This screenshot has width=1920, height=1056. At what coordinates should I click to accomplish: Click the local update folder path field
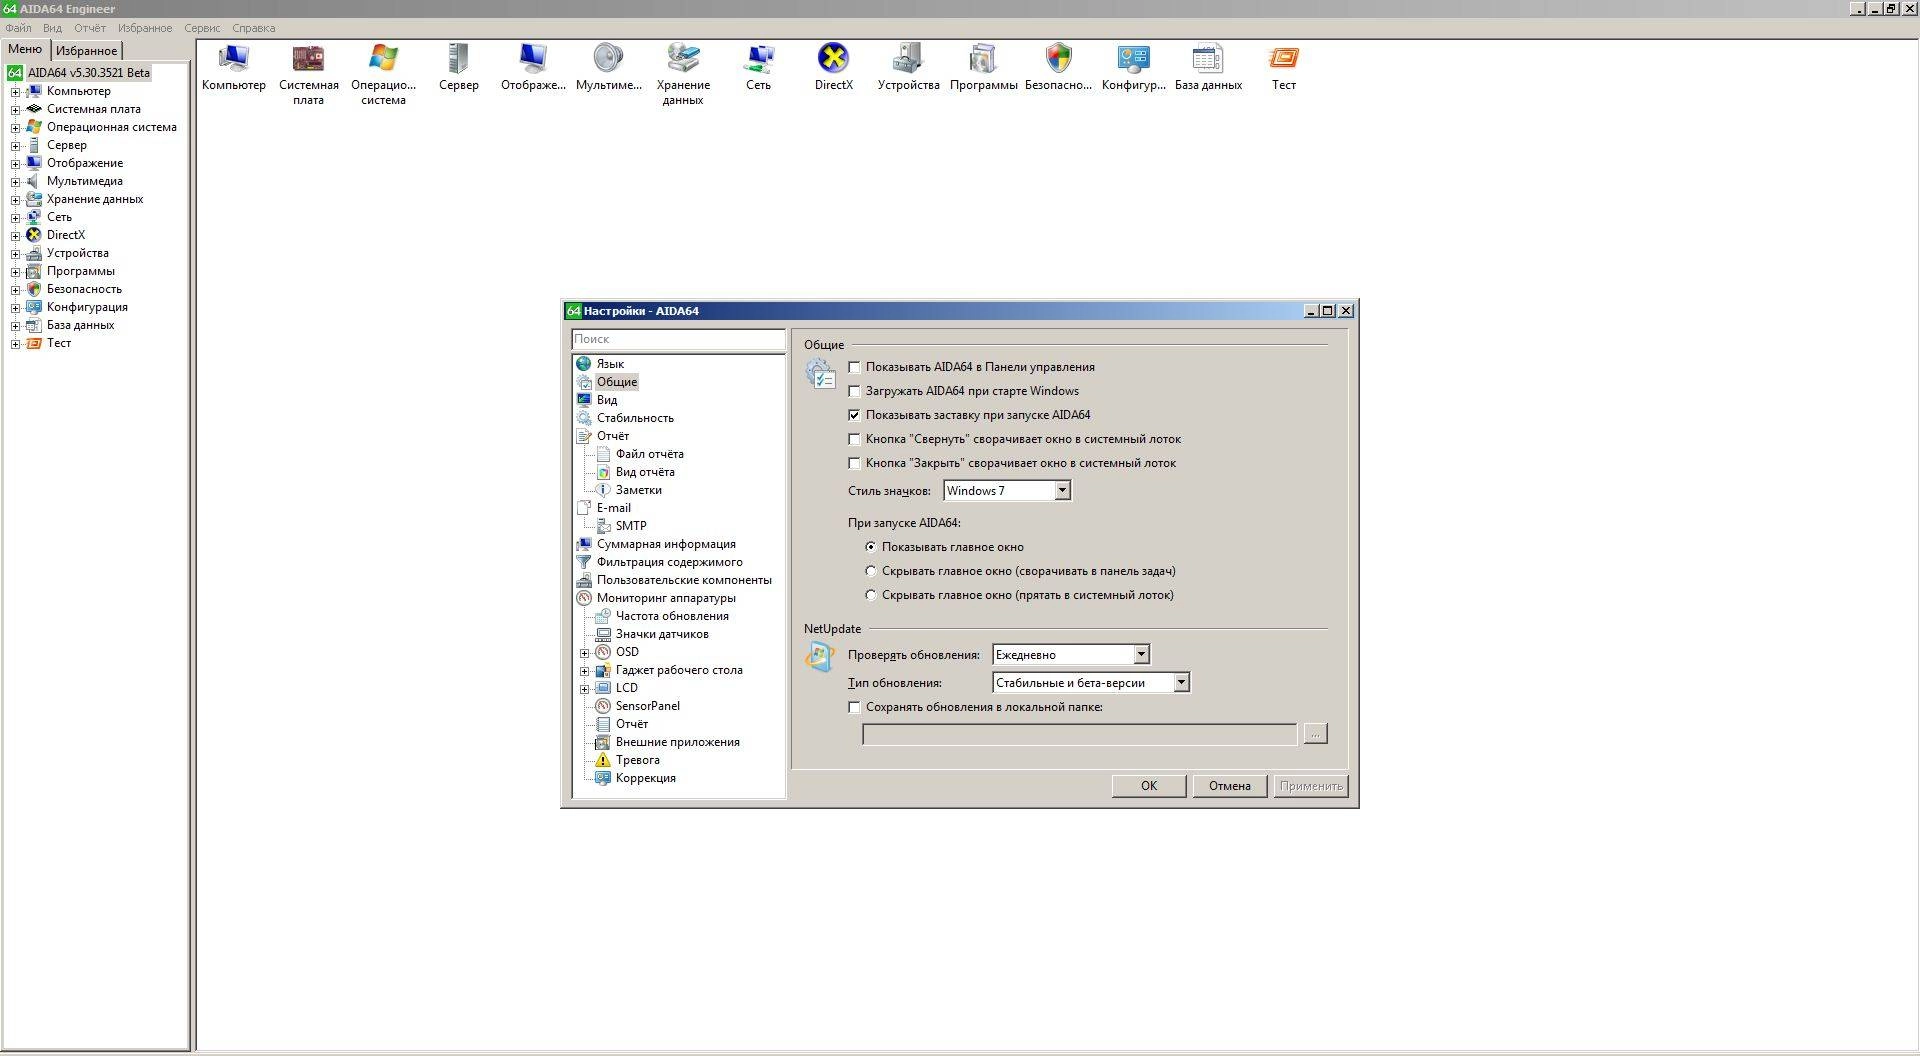(x=1079, y=734)
